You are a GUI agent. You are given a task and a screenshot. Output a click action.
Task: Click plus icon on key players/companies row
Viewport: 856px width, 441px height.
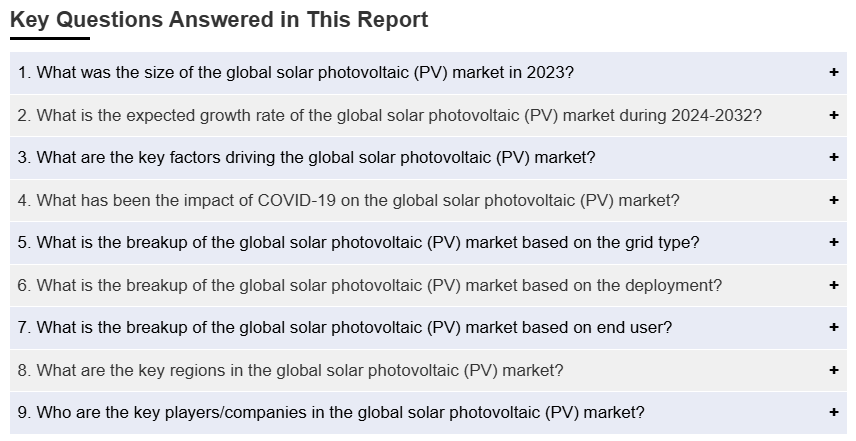[x=833, y=413]
